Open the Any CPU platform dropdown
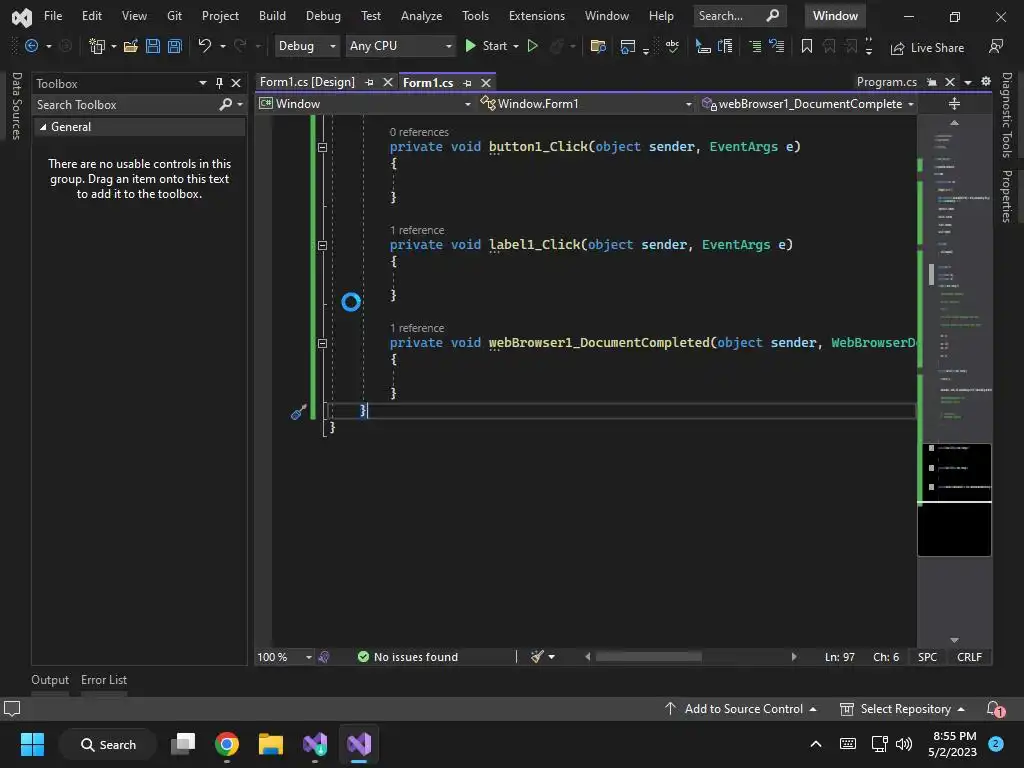The width and height of the screenshot is (1024, 768). [x=400, y=46]
